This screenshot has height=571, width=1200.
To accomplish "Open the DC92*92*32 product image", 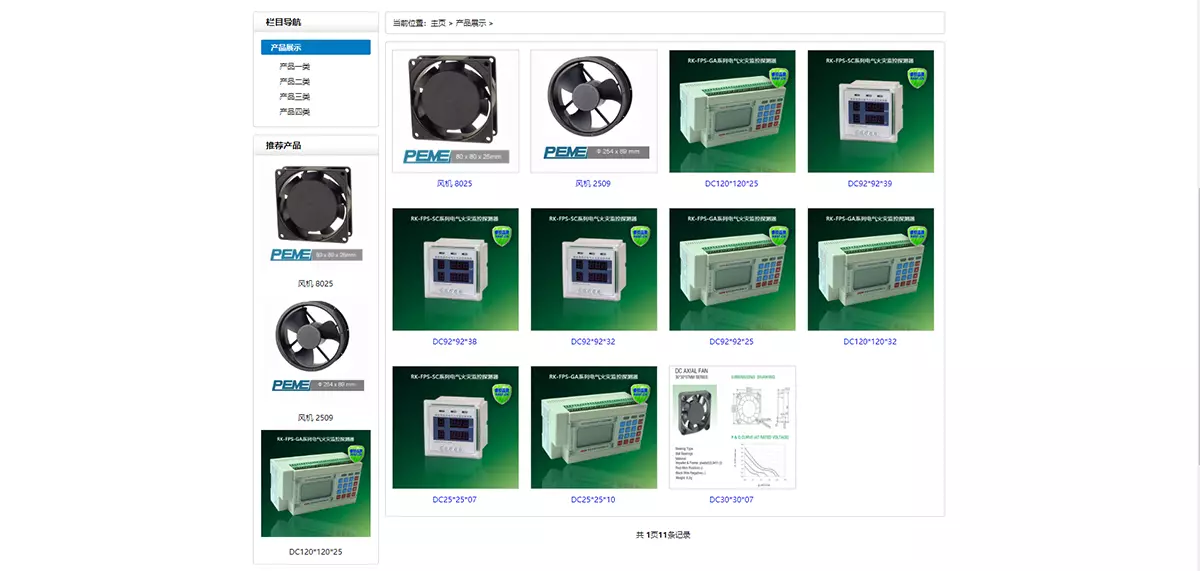I will pyautogui.click(x=593, y=269).
